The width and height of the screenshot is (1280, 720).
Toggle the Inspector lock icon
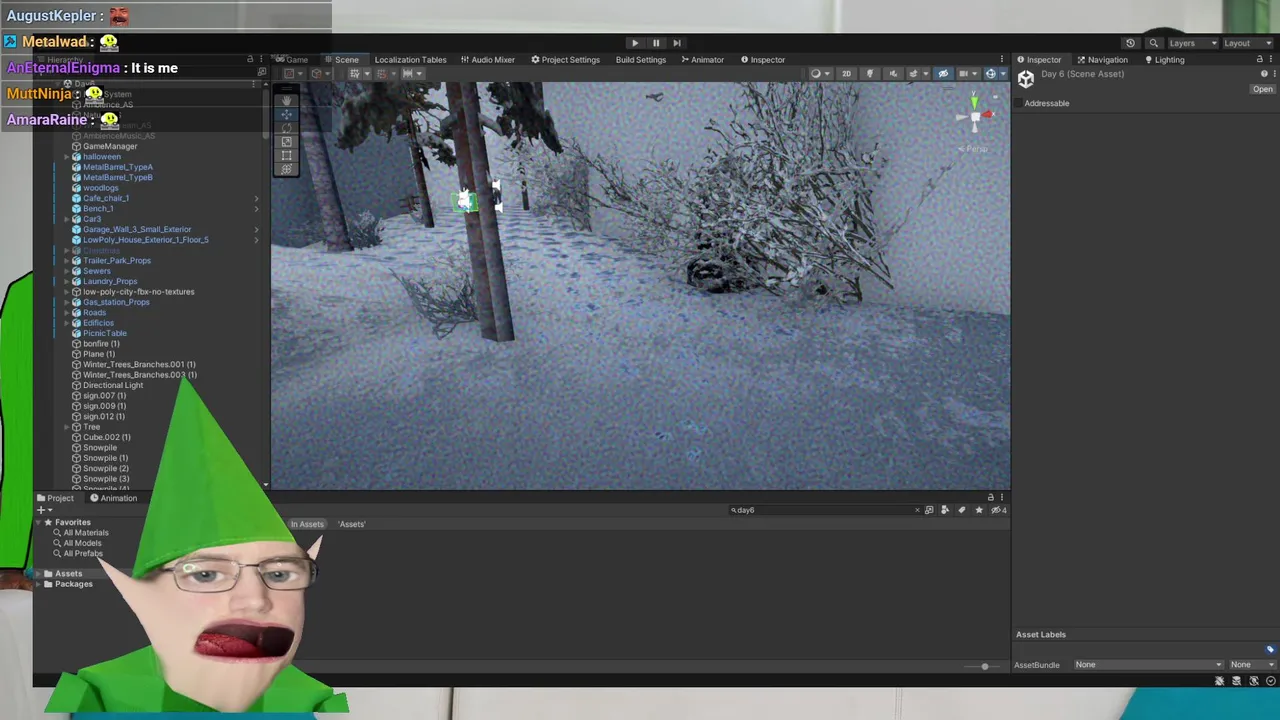coord(1259,59)
